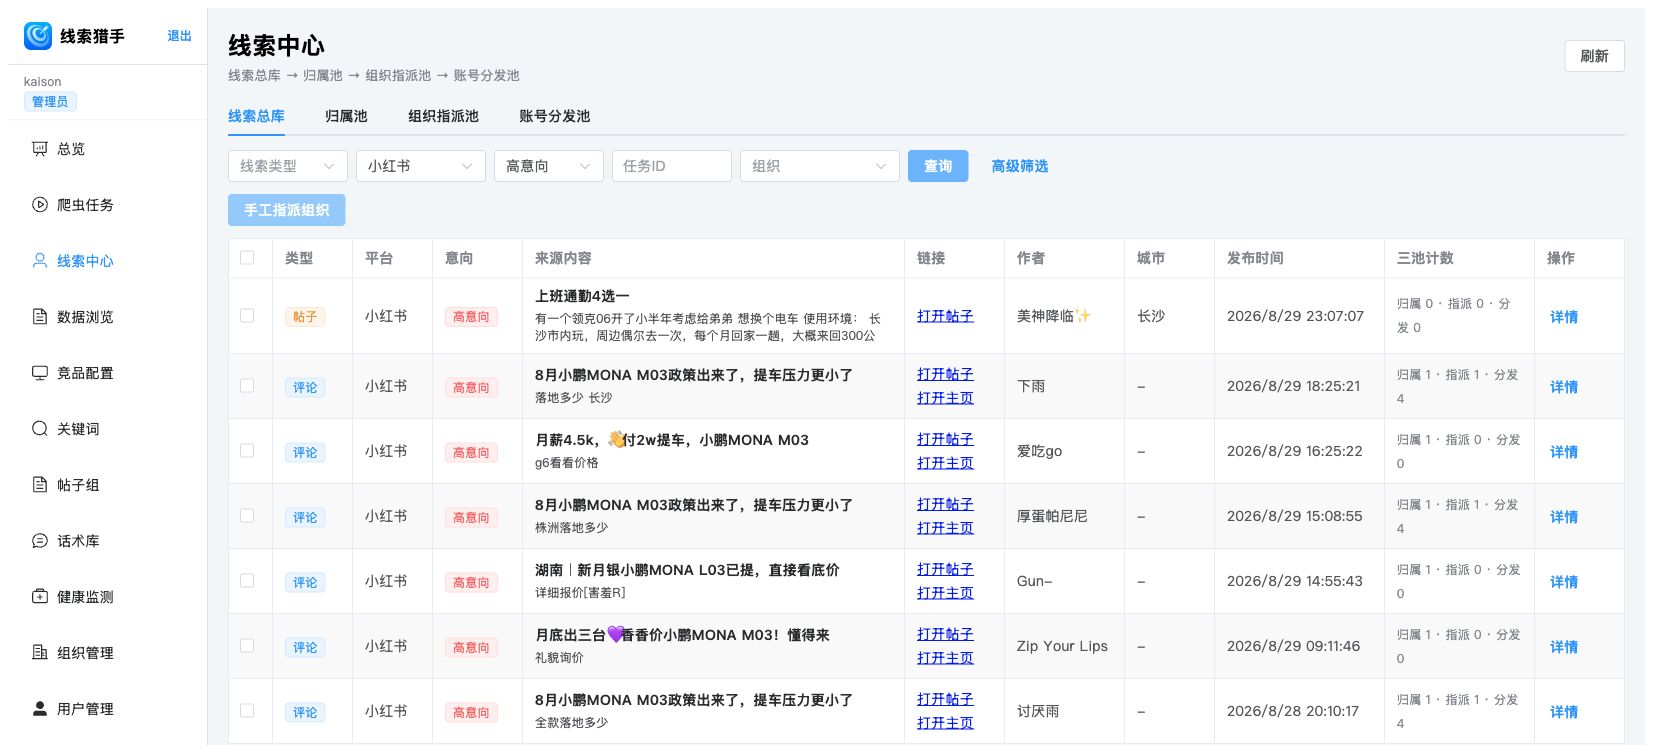1653x745 pixels.
Task: Toggle the select-all checkbox in table header
Action: click(247, 258)
